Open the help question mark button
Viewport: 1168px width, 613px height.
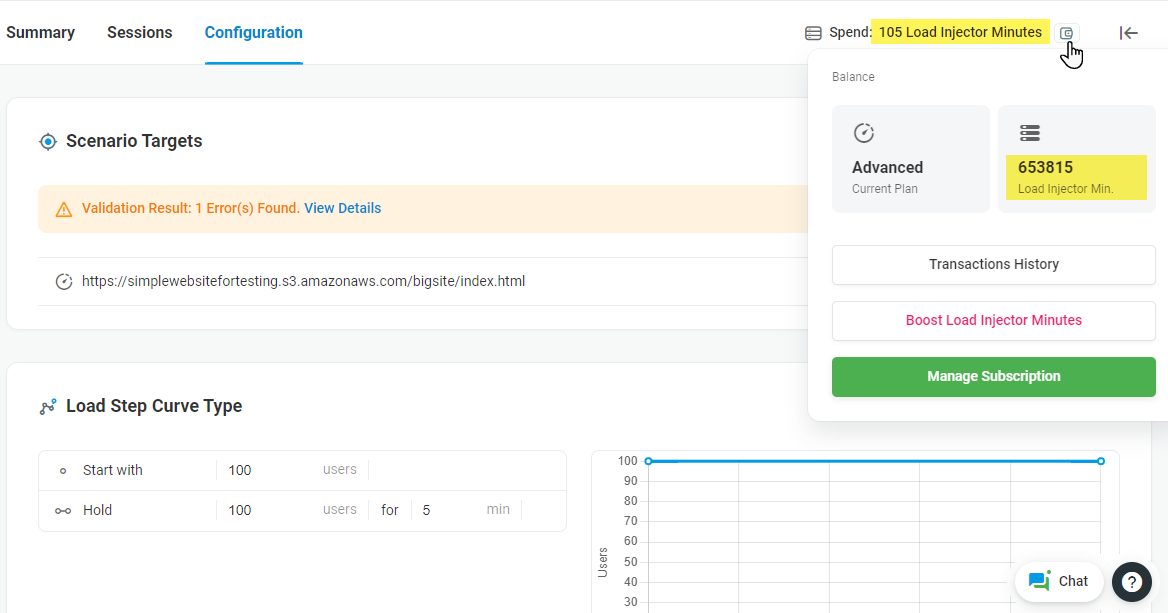tap(1132, 582)
